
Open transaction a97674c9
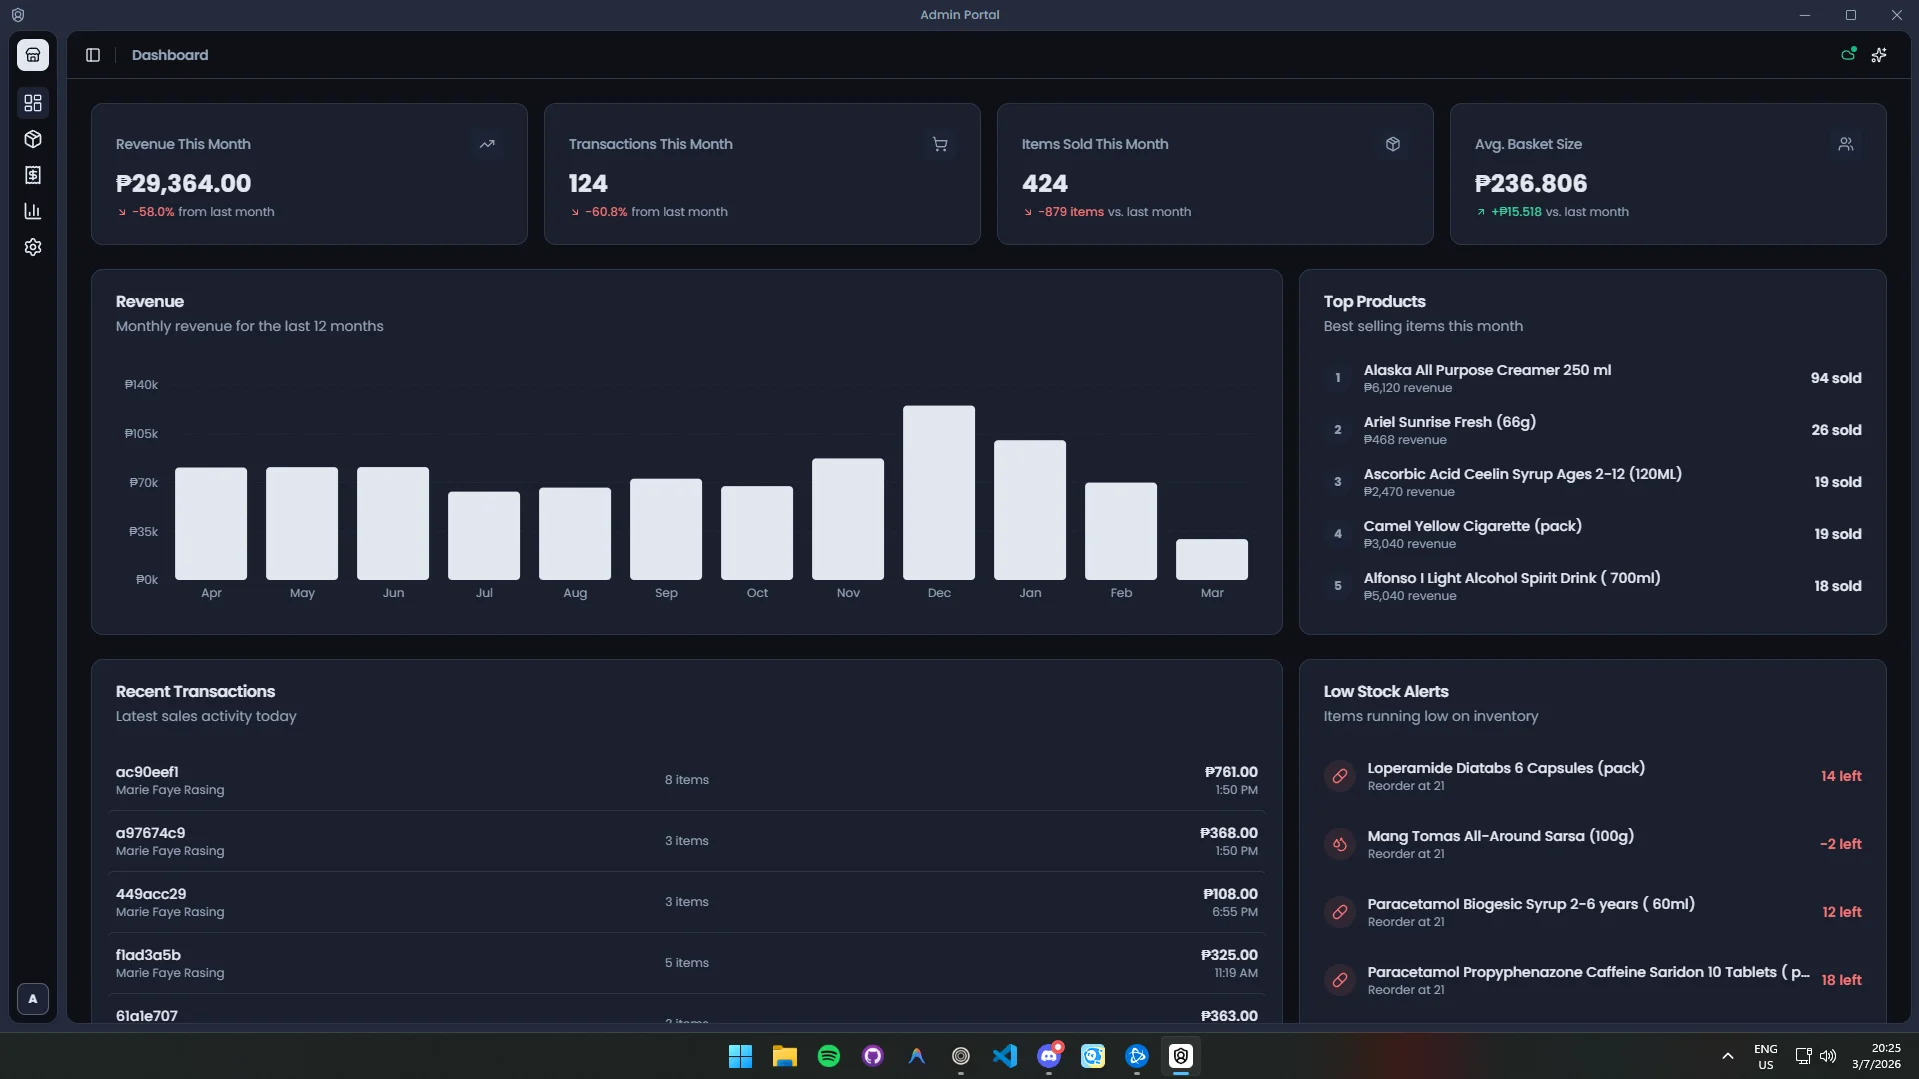pos(687,841)
